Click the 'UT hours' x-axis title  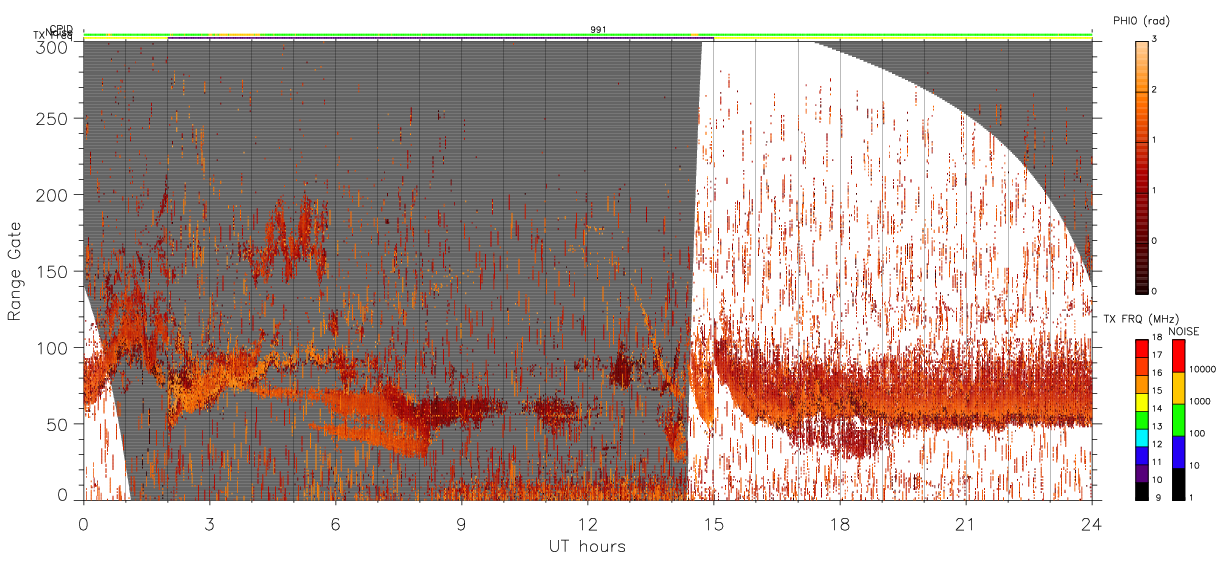[587, 547]
